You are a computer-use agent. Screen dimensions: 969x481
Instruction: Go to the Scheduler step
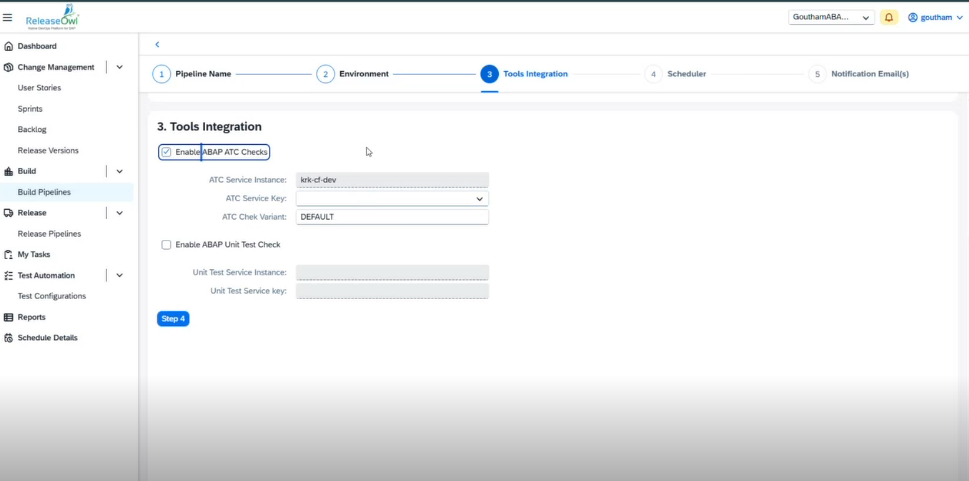click(x=685, y=74)
